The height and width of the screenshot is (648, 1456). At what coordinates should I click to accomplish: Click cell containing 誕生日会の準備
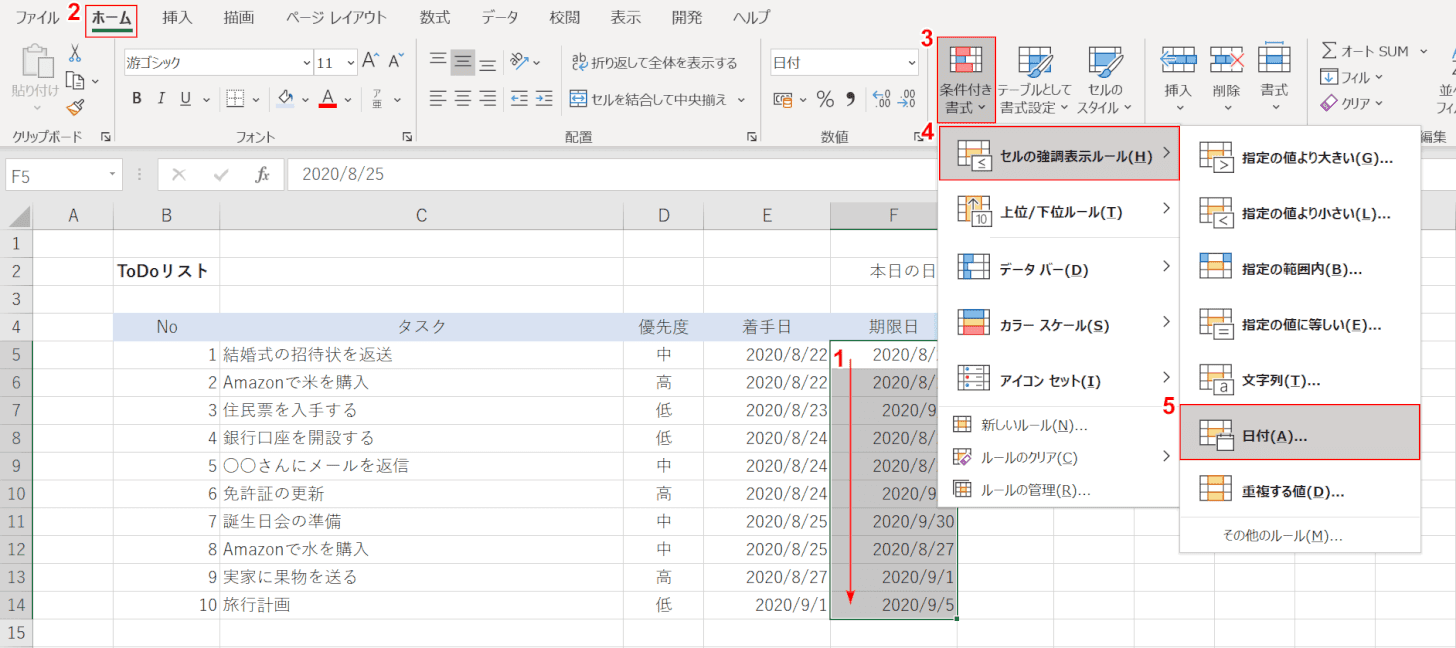coord(421,521)
